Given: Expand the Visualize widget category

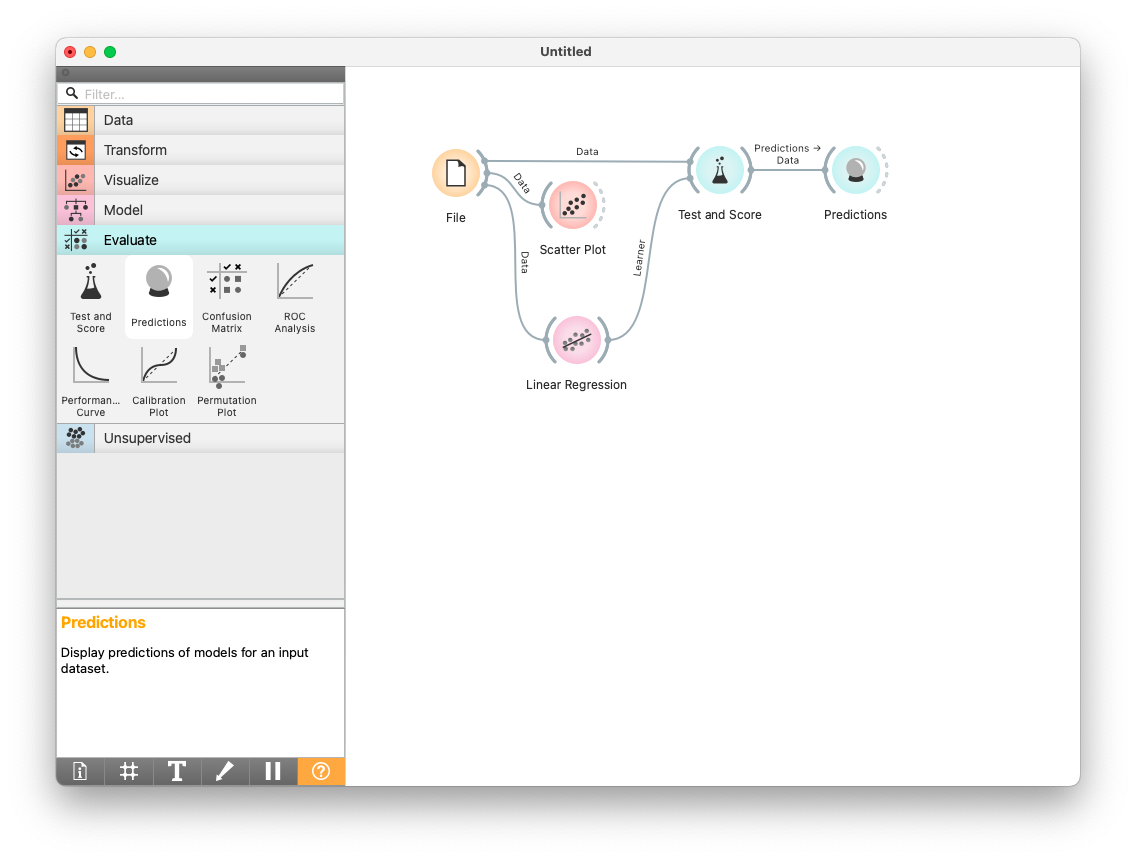Looking at the screenshot, I should coord(201,180).
